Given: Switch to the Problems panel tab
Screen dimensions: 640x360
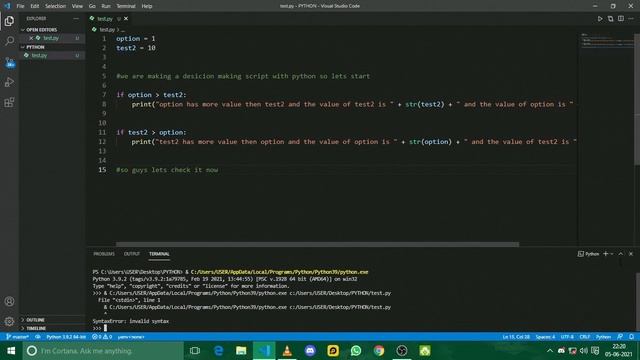Looking at the screenshot, I should point(104,254).
